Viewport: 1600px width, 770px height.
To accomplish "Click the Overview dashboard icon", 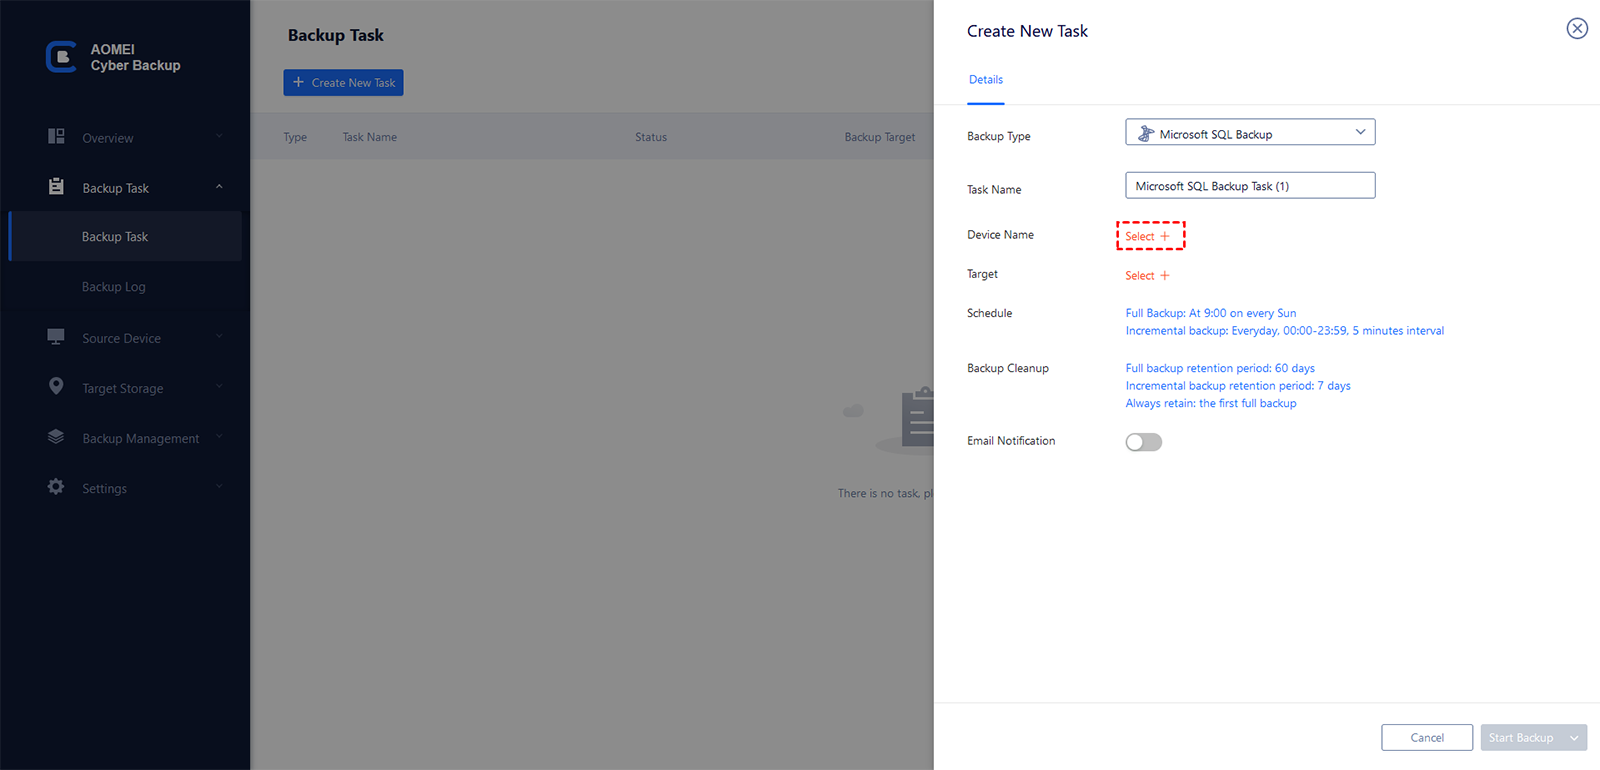I will click(x=56, y=137).
